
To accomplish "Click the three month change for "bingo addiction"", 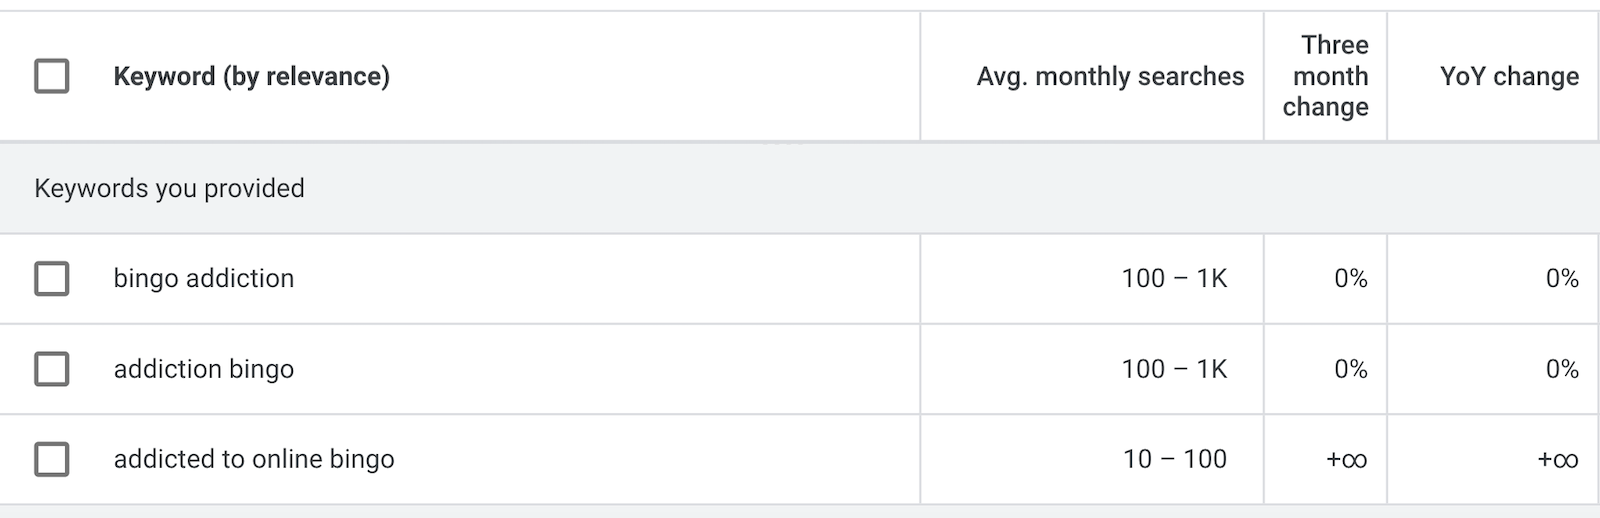I will 1350,279.
